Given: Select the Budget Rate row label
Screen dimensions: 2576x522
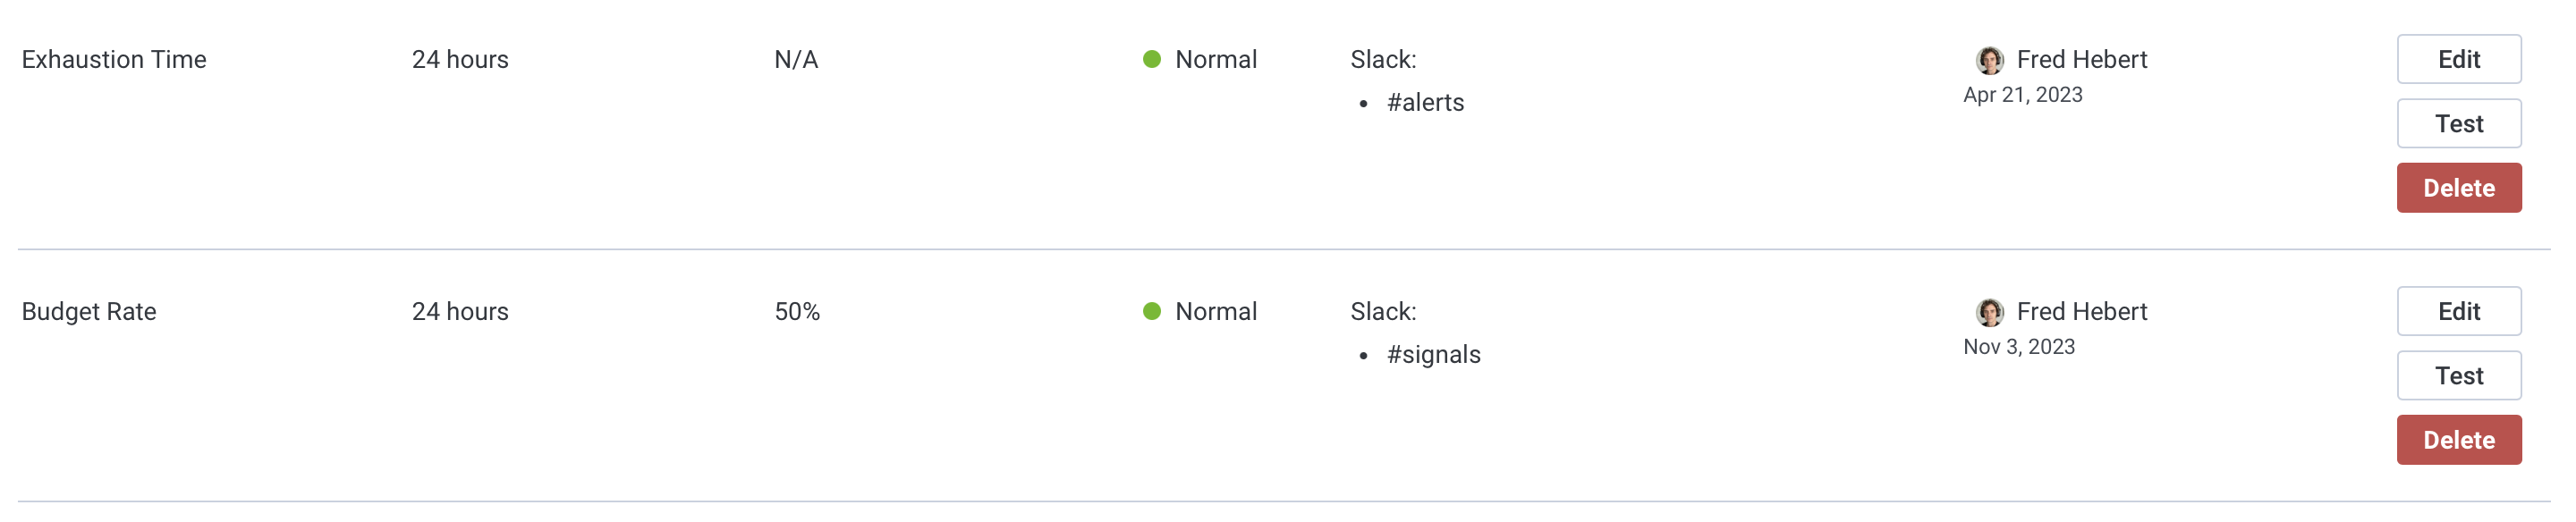Looking at the screenshot, I should tap(89, 311).
